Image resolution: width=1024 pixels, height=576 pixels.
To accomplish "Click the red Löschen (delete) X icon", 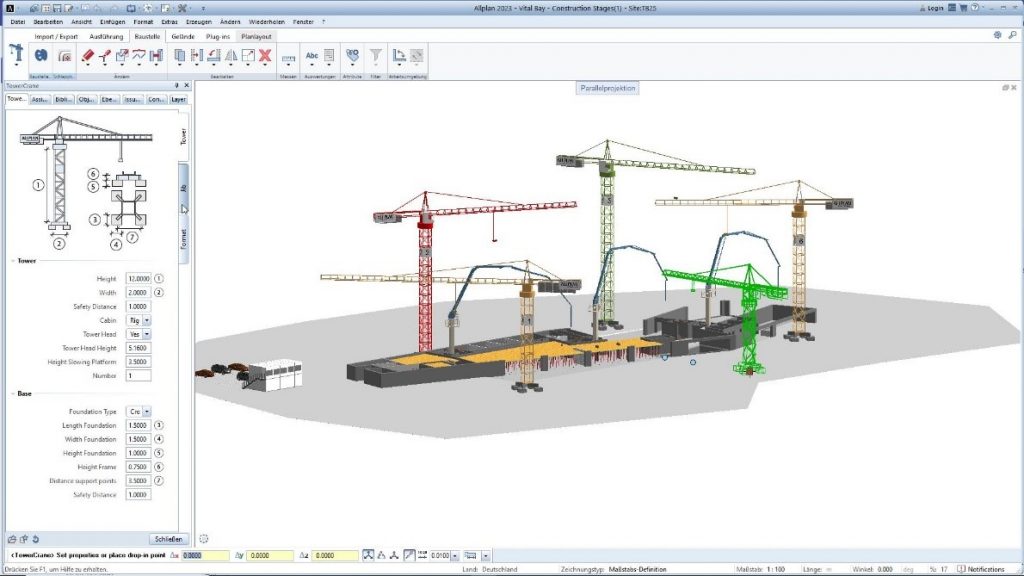I will click(x=264, y=57).
